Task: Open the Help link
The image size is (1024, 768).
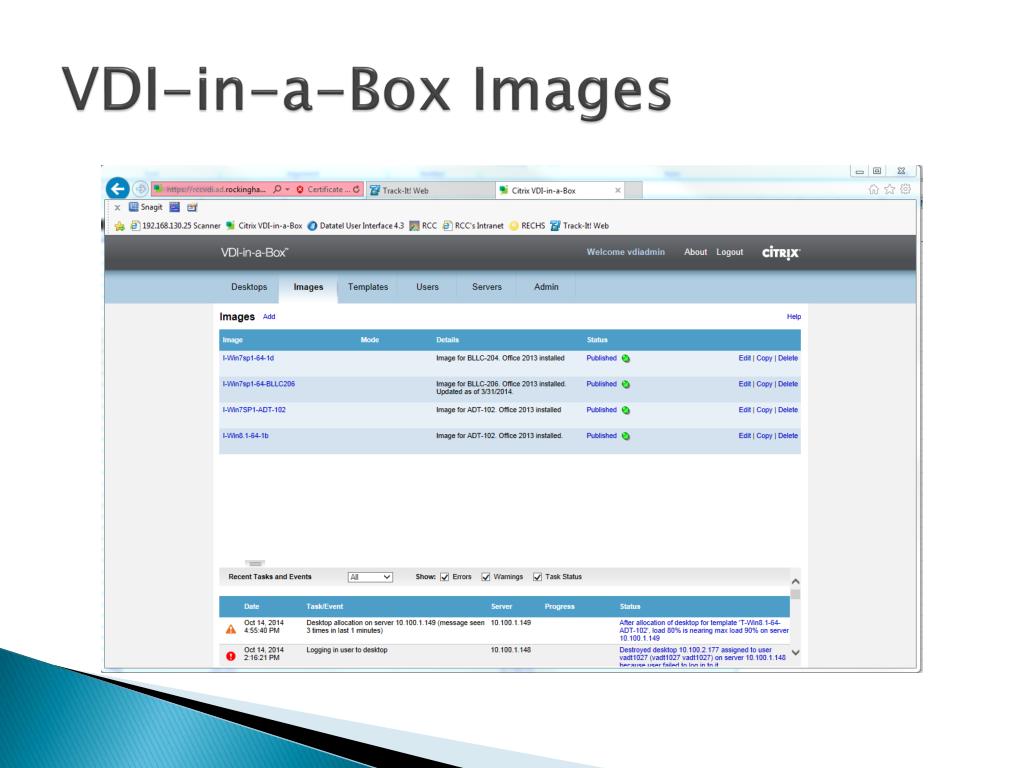Action: pyautogui.click(x=794, y=317)
